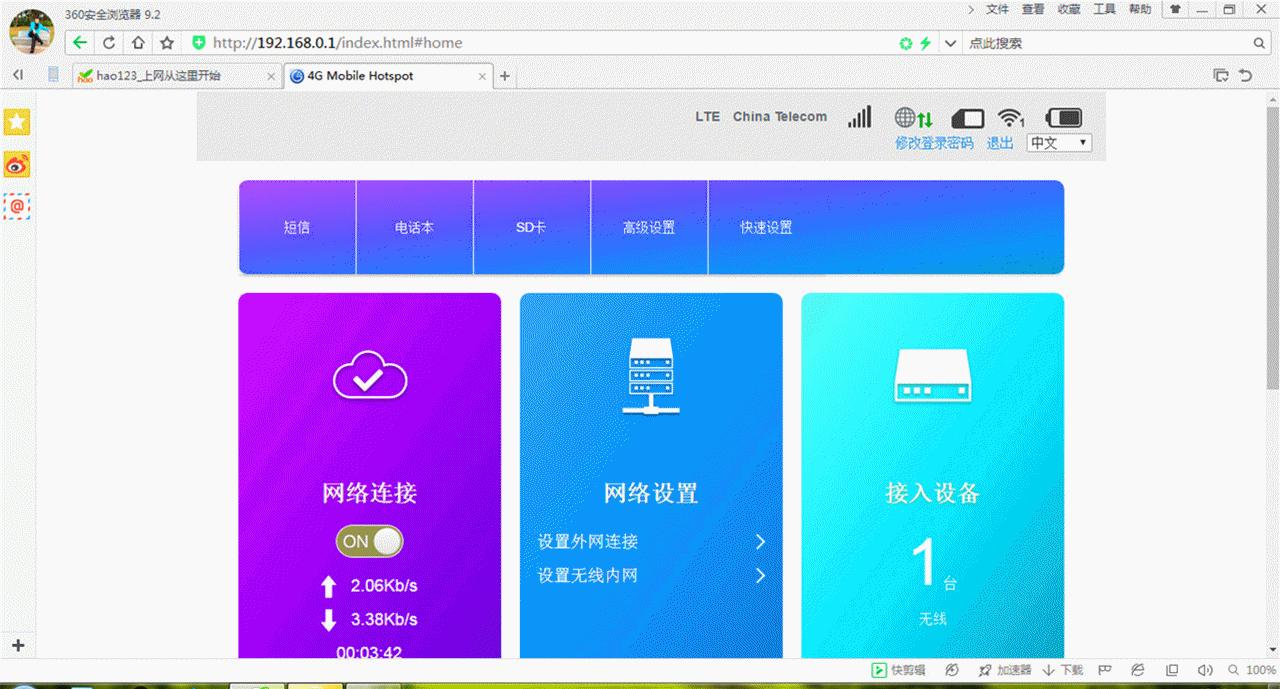Toggle the browser speaker mute icon
Image resolution: width=1280 pixels, height=689 pixels.
(x=1204, y=670)
